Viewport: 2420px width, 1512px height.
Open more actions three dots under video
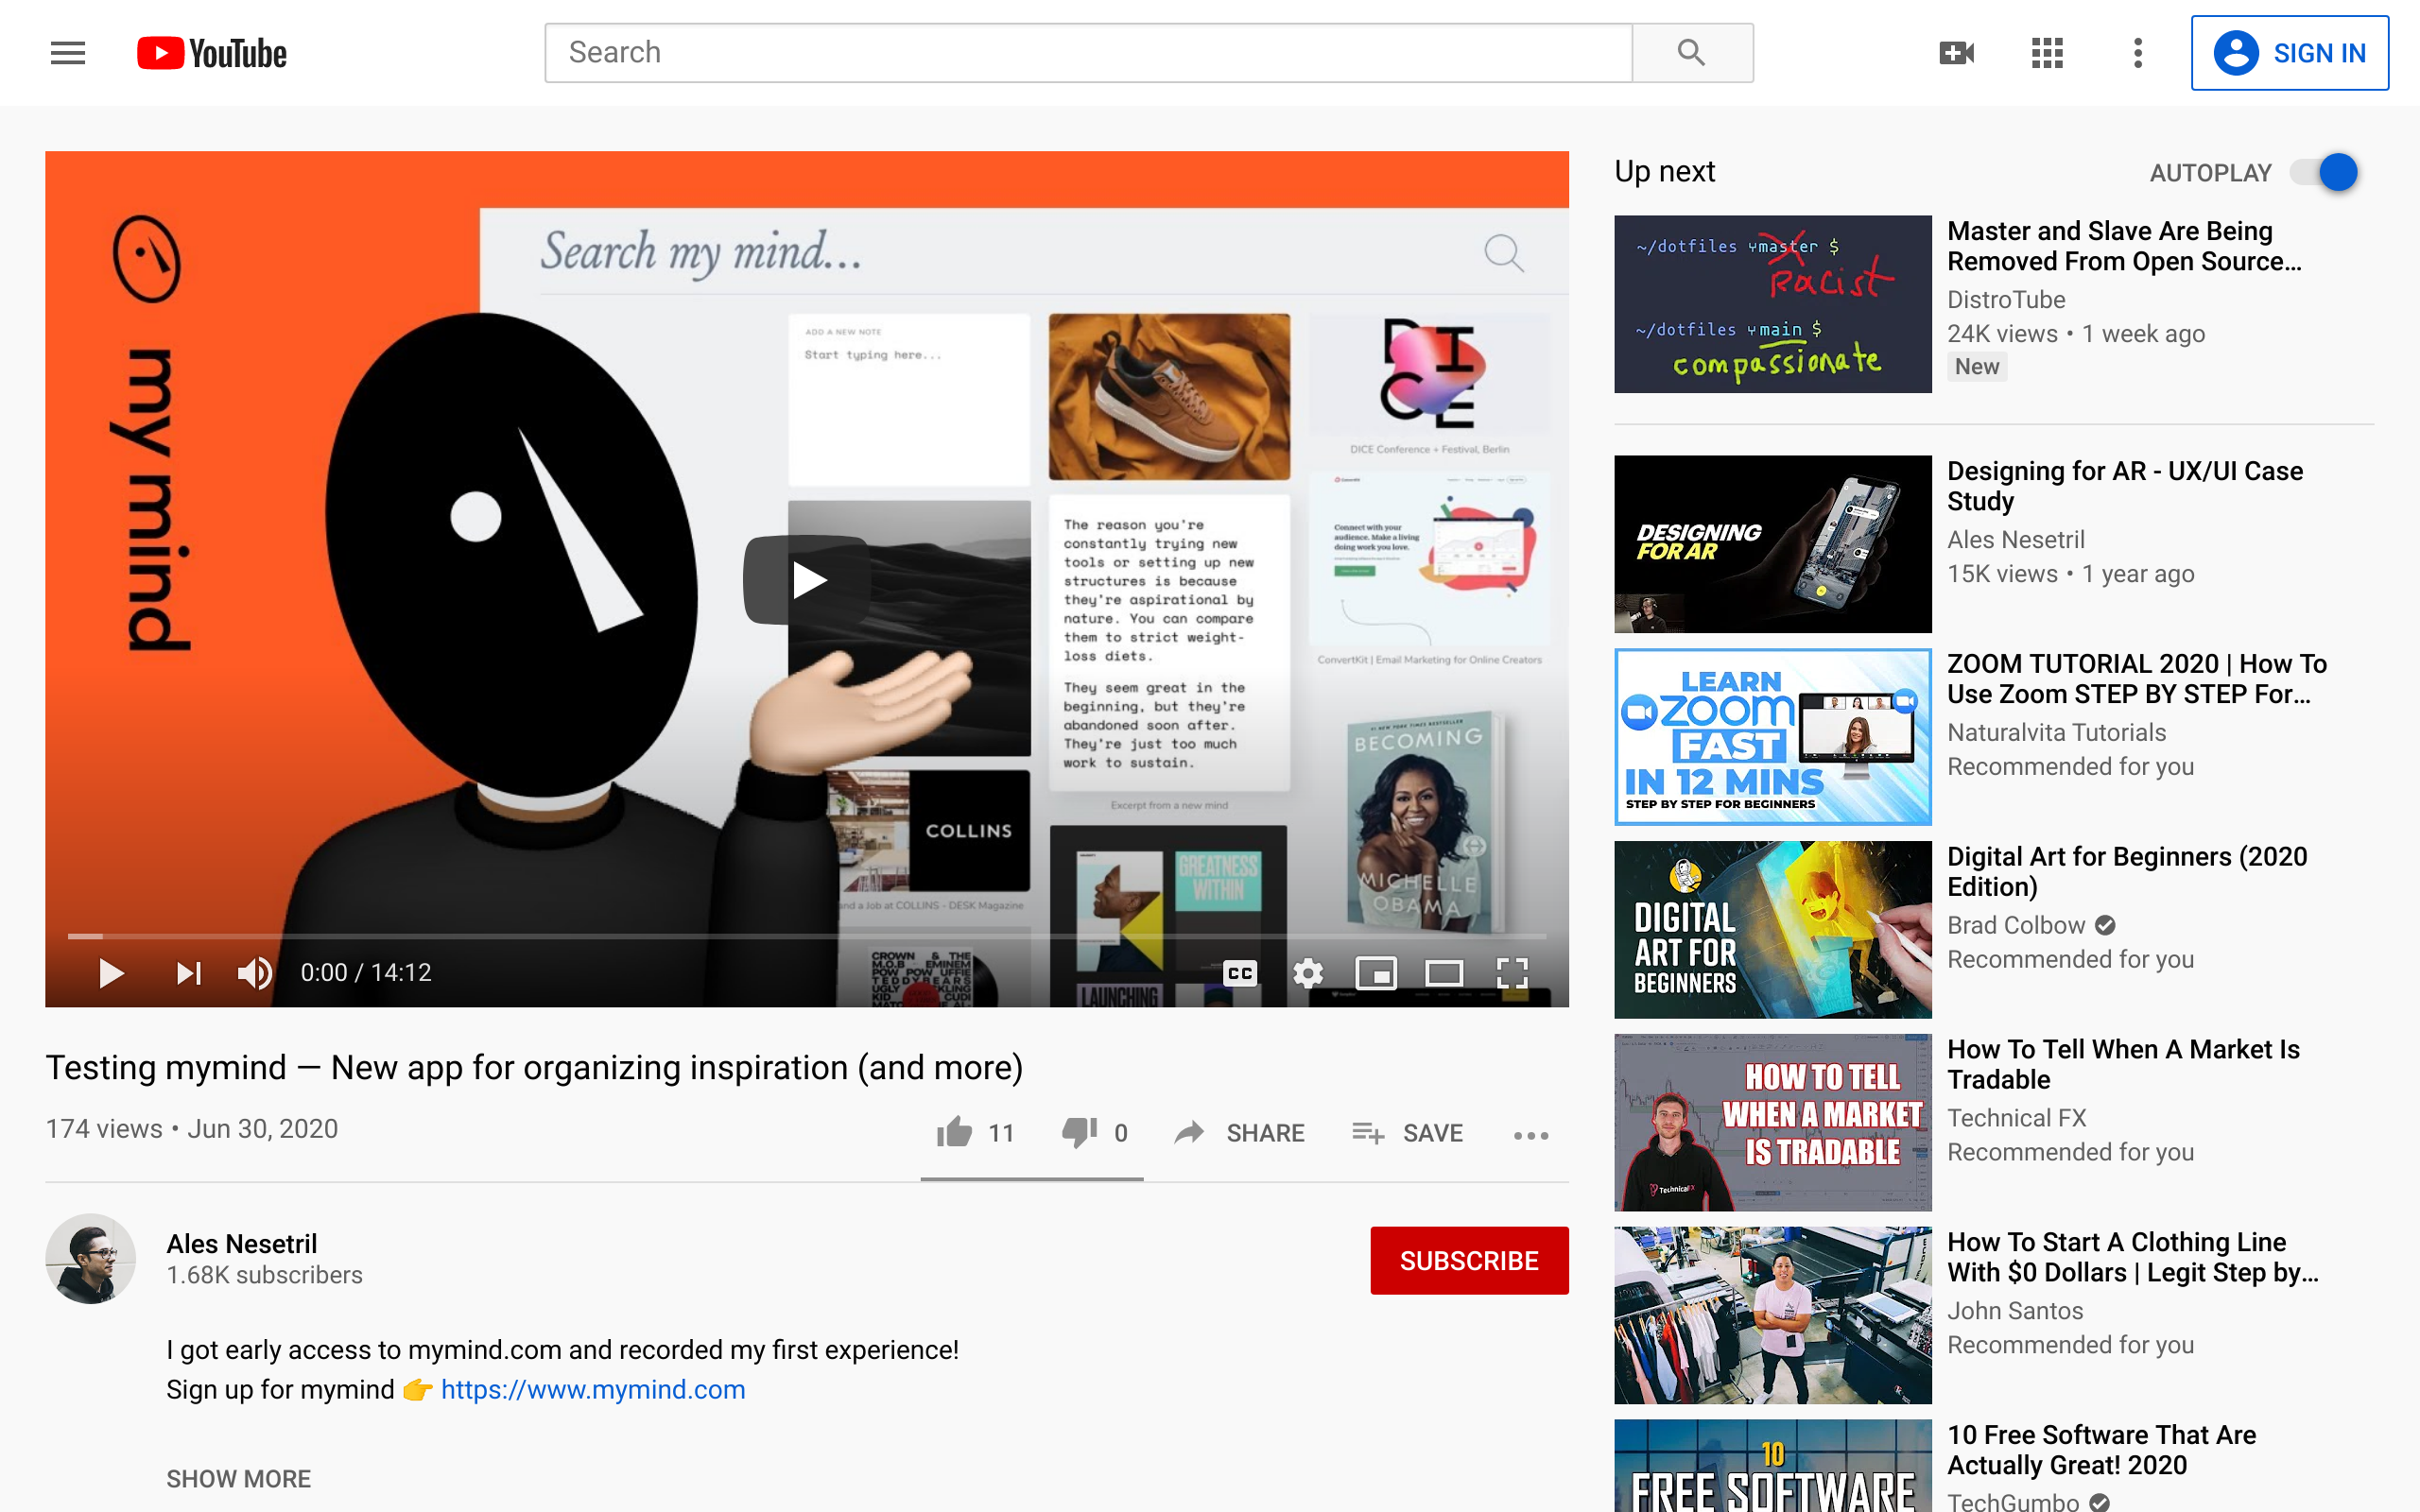(1531, 1135)
